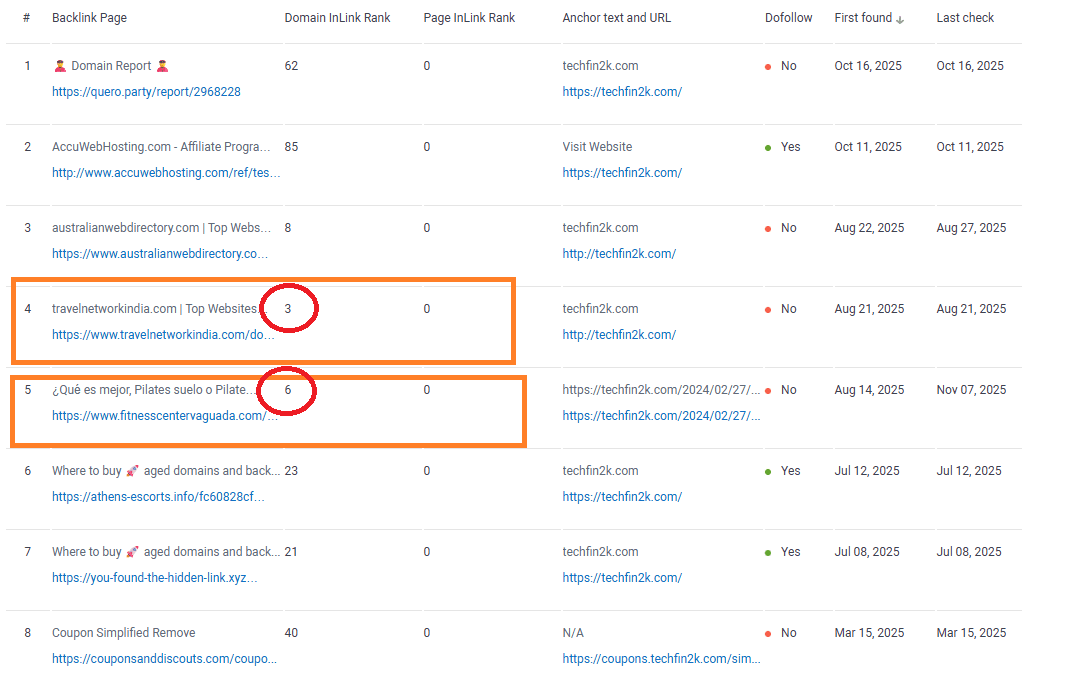Open the athens-escorts.info link
The width and height of the screenshot is (1085, 697).
pyautogui.click(x=158, y=497)
